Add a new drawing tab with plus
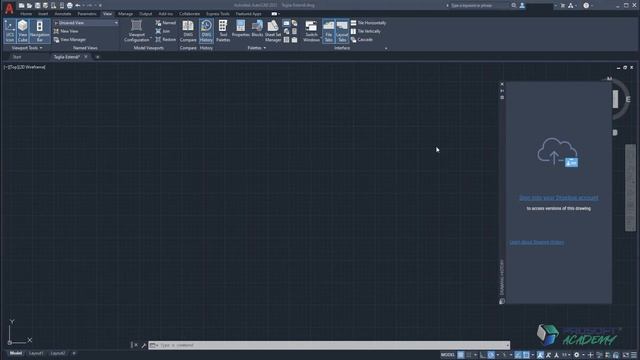 click(x=98, y=57)
